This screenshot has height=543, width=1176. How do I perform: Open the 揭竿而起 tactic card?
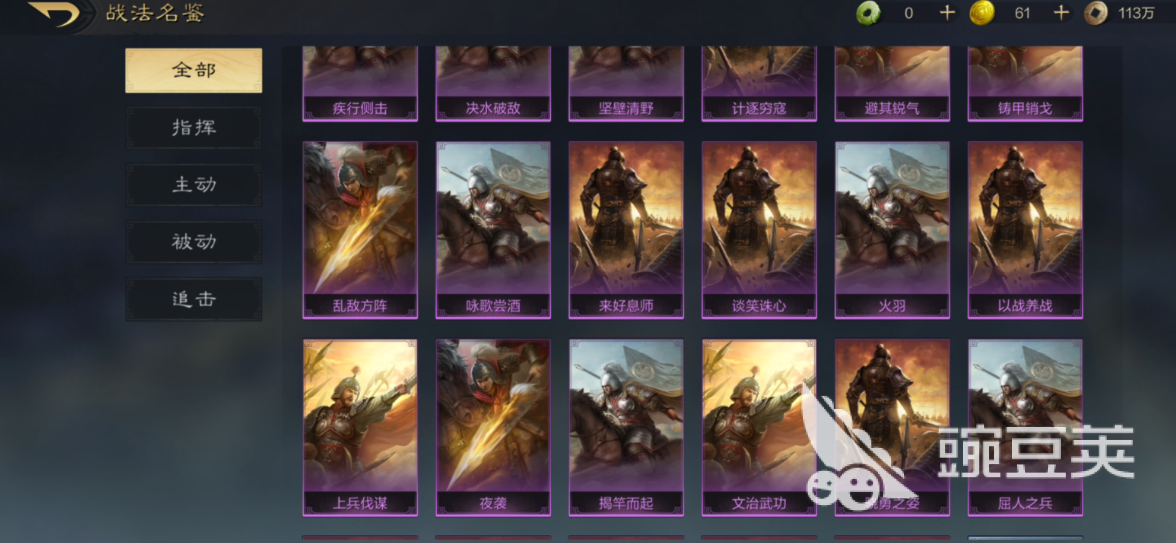click(x=626, y=428)
